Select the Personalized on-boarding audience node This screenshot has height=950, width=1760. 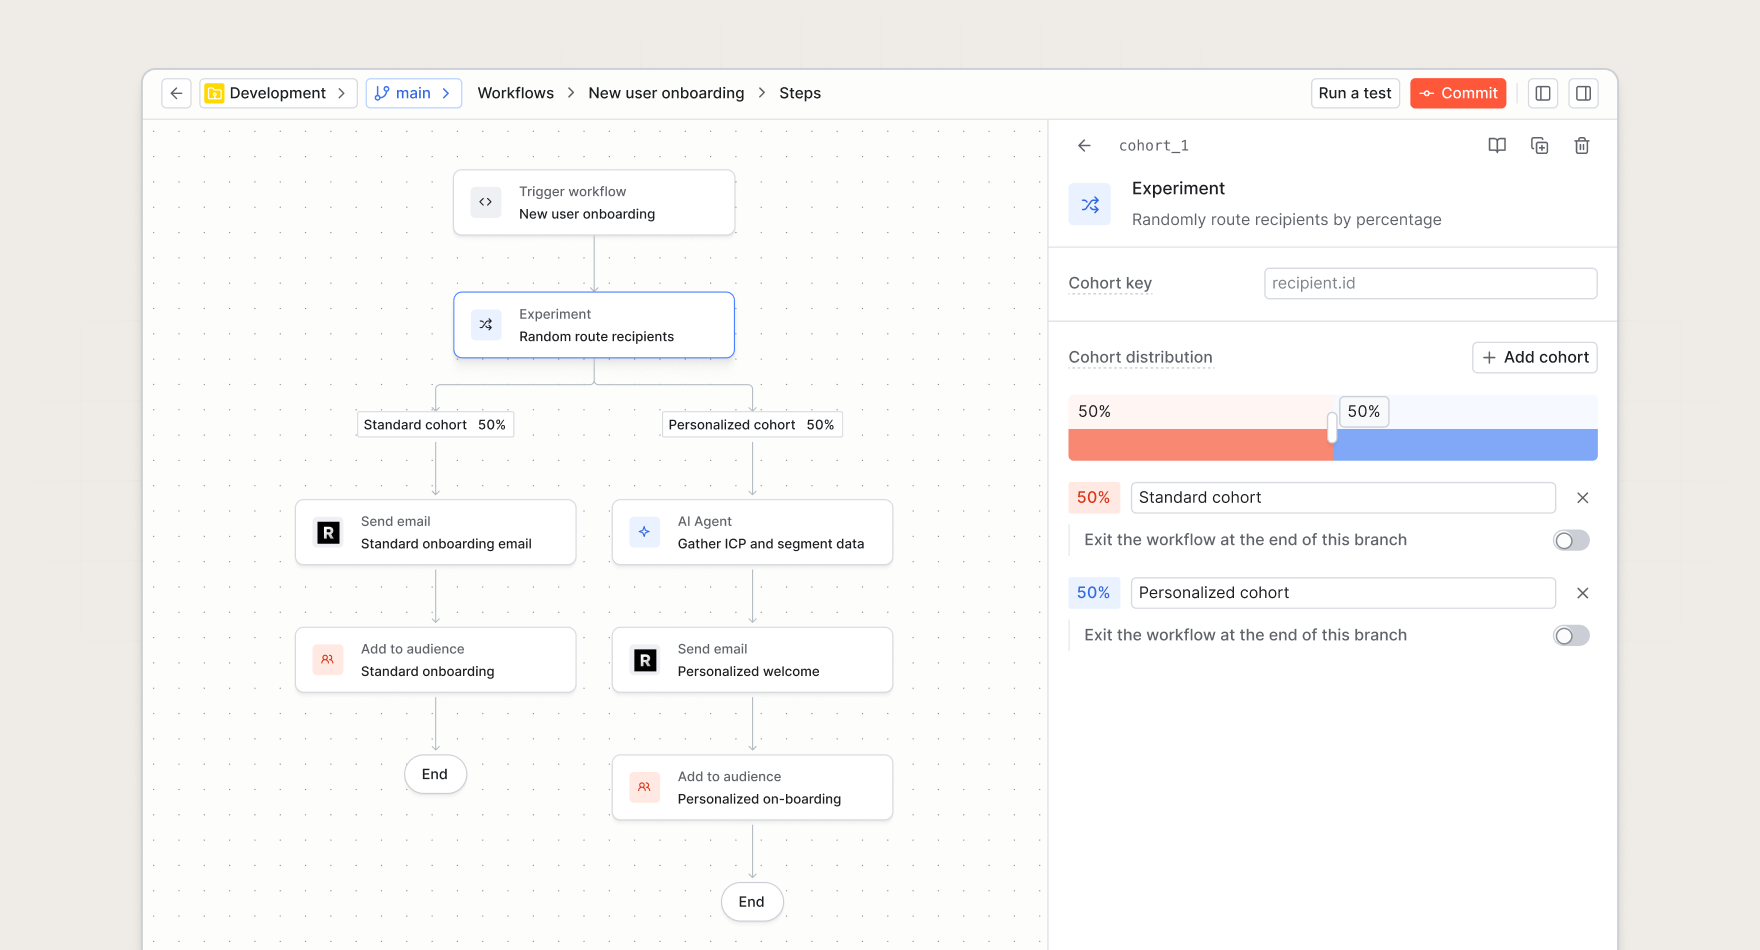[752, 788]
